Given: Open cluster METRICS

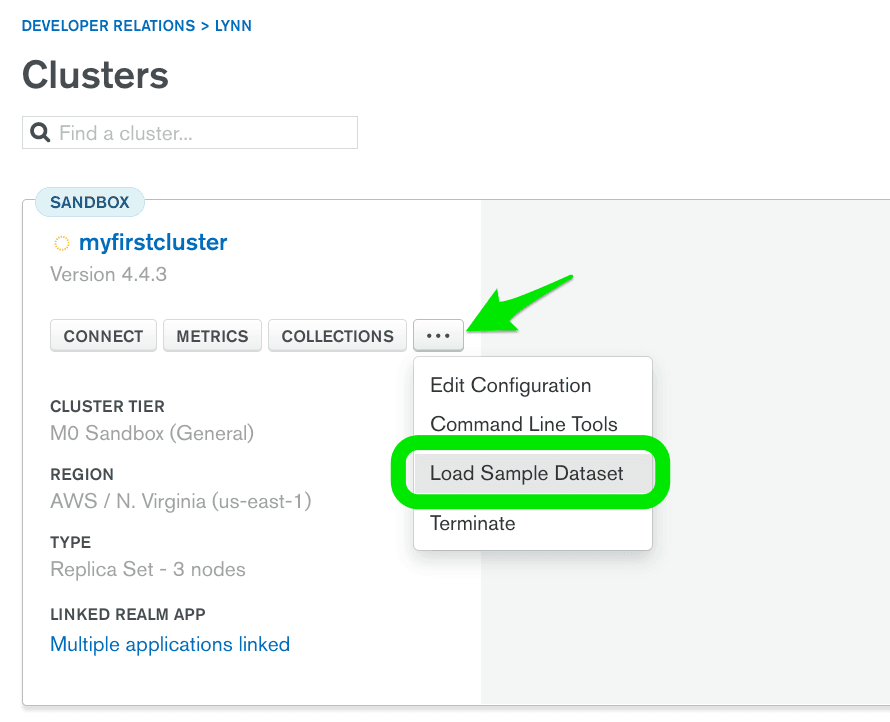Looking at the screenshot, I should 212,337.
